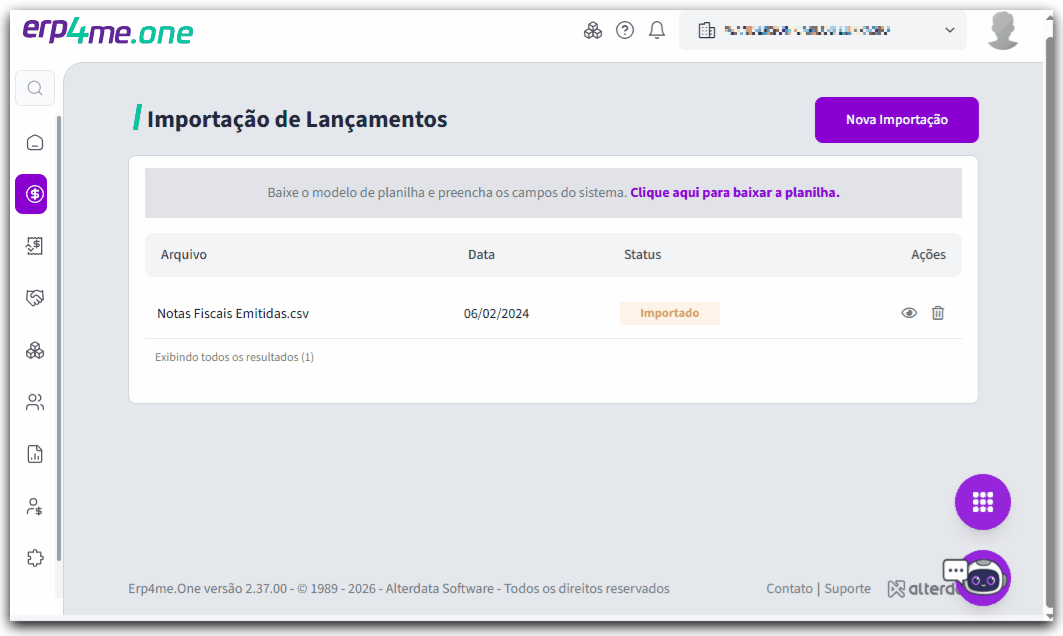
Task: Delete the Notas Fiscais Emitidas.csv import
Action: tap(938, 313)
